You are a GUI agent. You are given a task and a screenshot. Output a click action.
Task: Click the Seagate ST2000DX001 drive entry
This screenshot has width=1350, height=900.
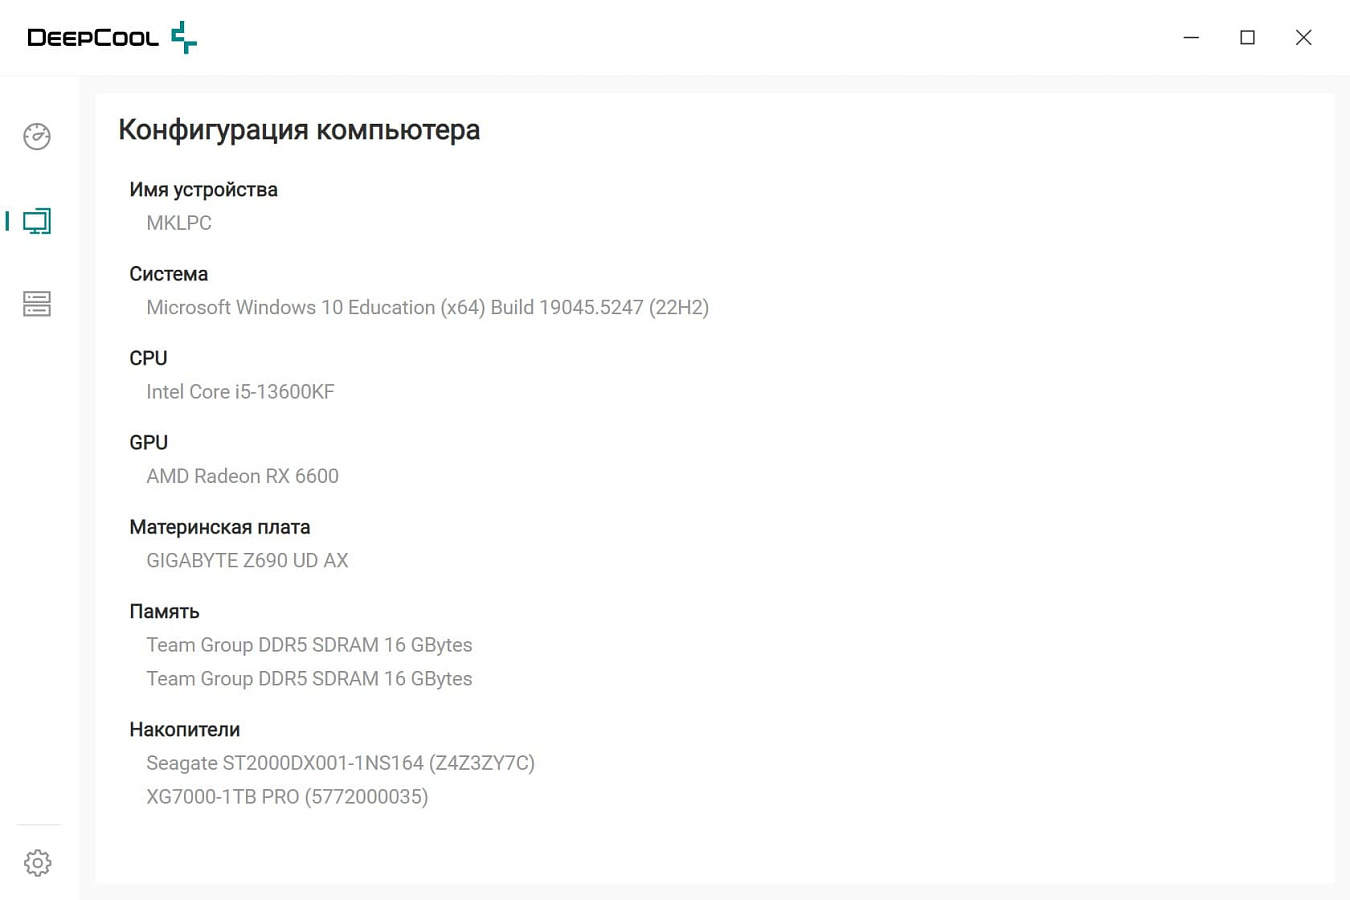tap(340, 764)
